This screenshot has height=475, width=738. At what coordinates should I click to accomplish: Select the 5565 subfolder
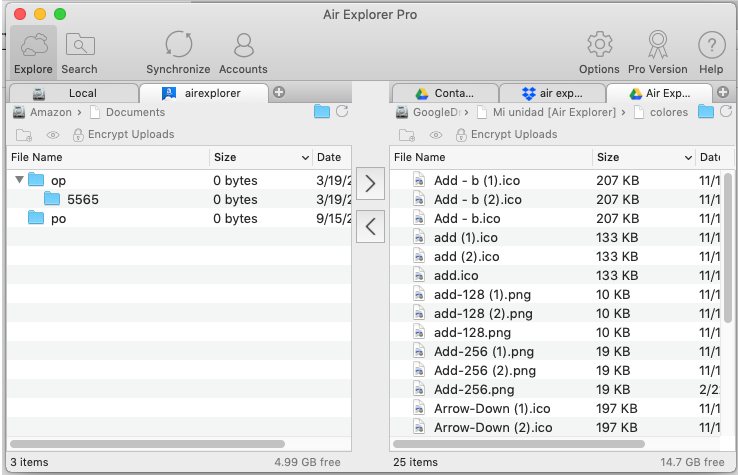tap(179, 200)
